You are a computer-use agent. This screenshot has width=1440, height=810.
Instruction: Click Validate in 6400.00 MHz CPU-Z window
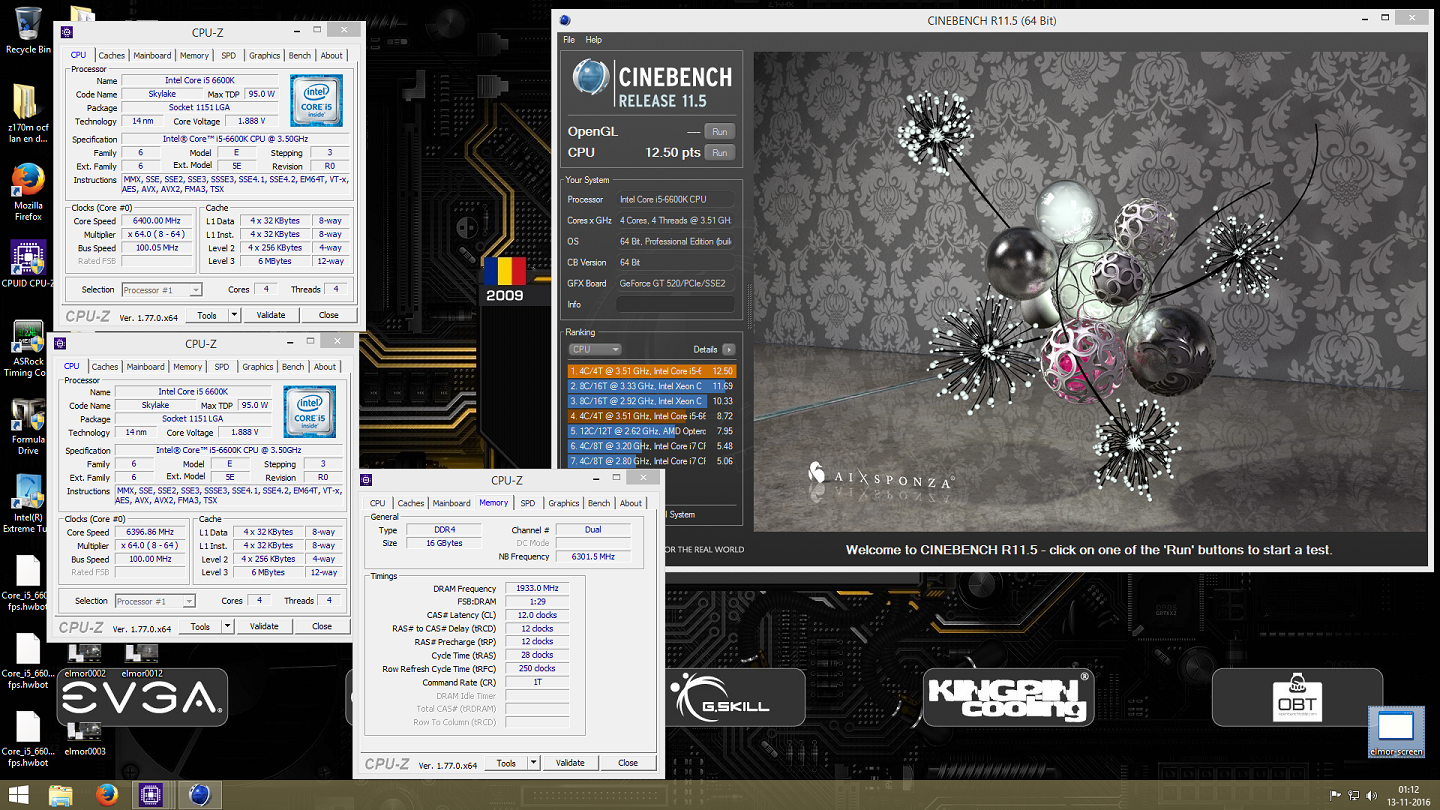point(271,314)
